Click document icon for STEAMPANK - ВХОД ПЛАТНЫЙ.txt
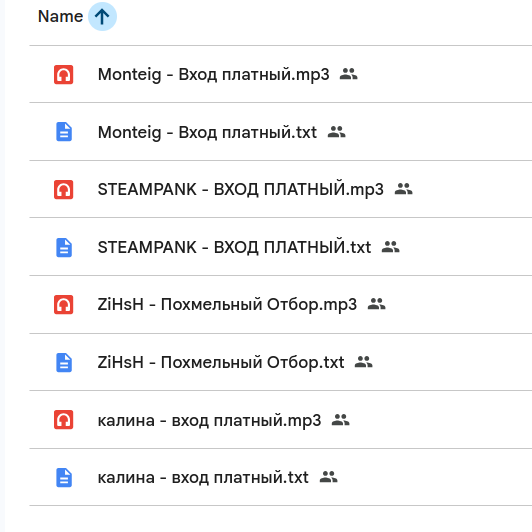The image size is (532, 532). point(64,247)
